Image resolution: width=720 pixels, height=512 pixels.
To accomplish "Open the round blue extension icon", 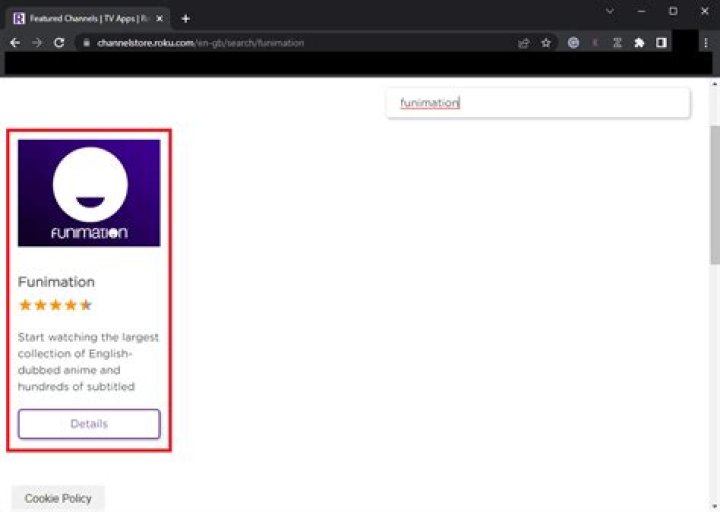I will coord(573,43).
